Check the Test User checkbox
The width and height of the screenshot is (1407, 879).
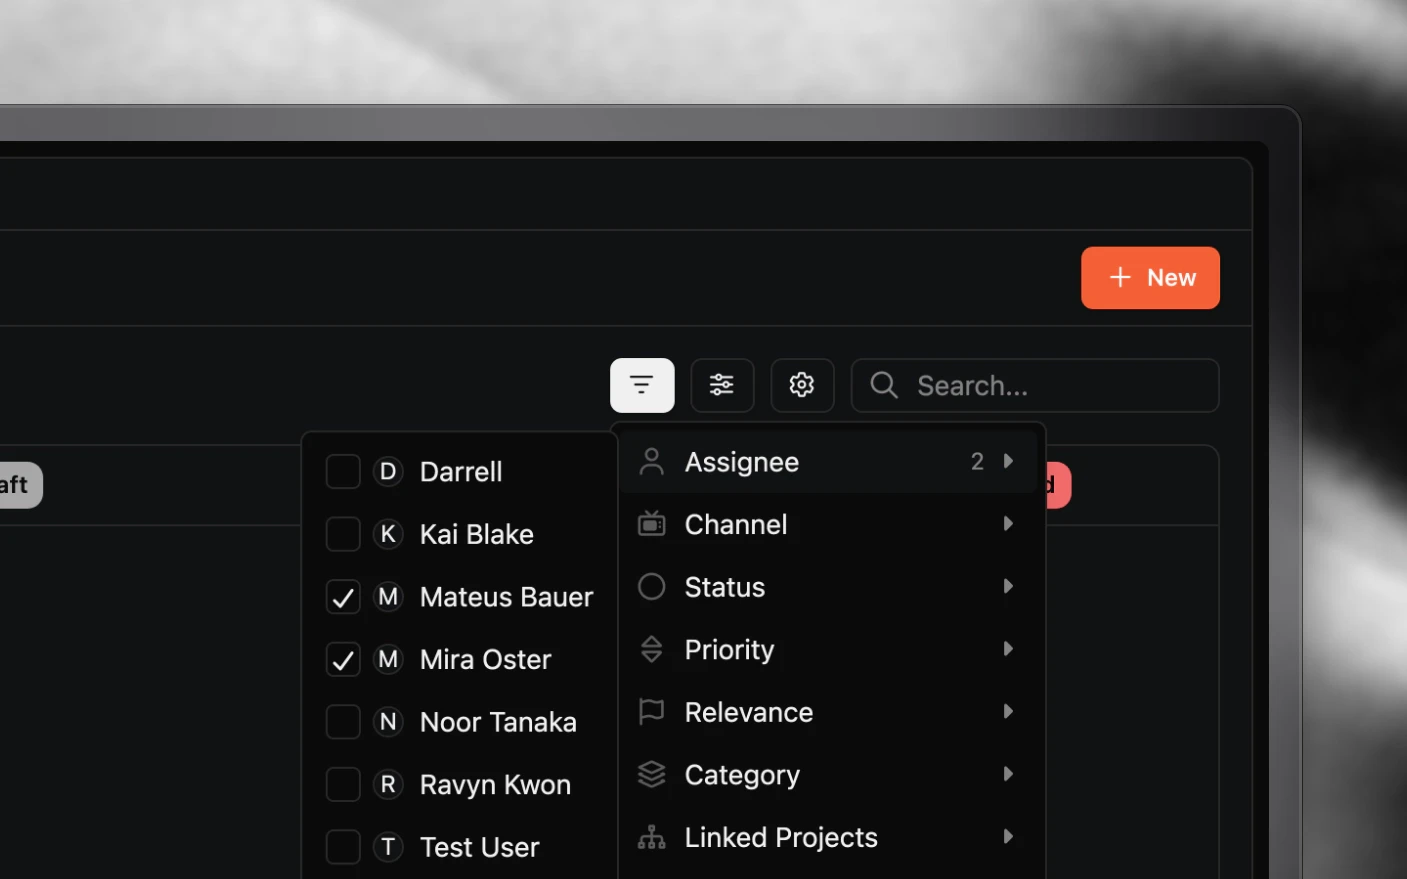[x=343, y=847]
